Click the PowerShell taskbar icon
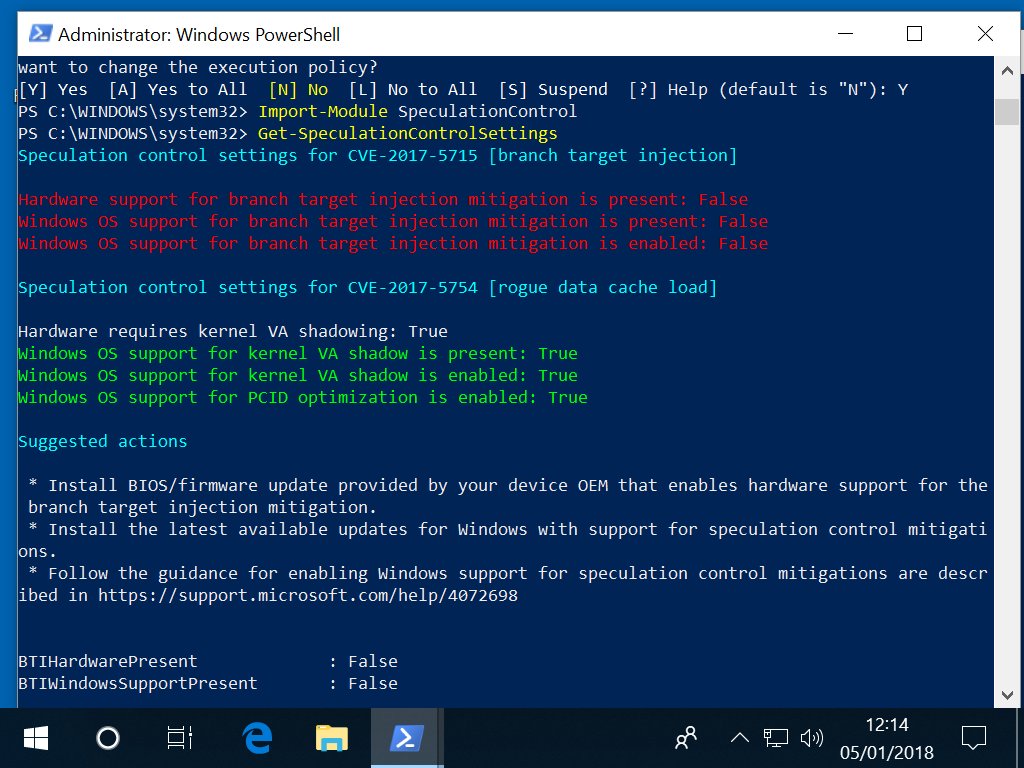 406,738
